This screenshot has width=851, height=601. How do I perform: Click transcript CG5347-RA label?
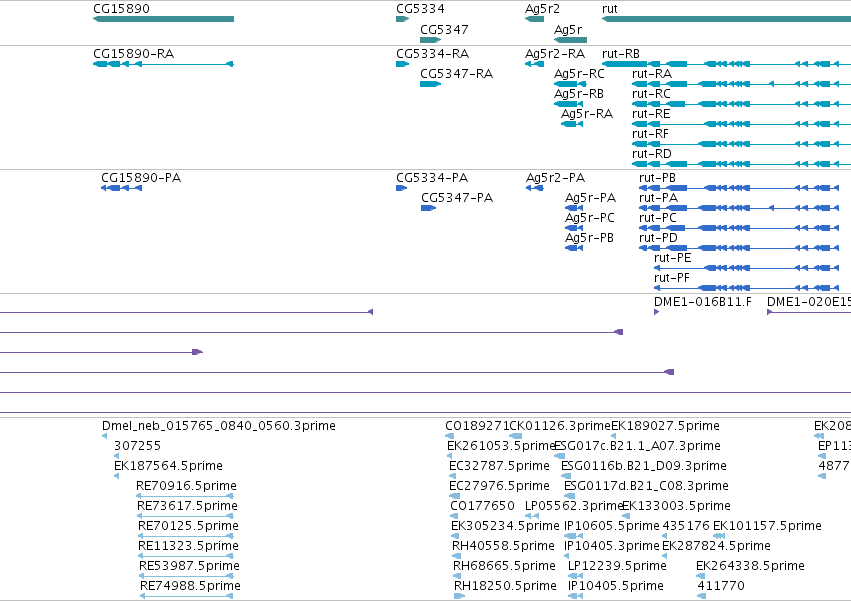[x=456, y=74]
